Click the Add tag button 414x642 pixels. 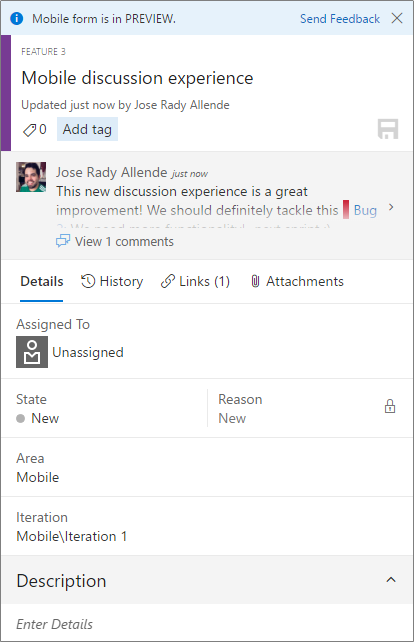pyautogui.click(x=87, y=129)
